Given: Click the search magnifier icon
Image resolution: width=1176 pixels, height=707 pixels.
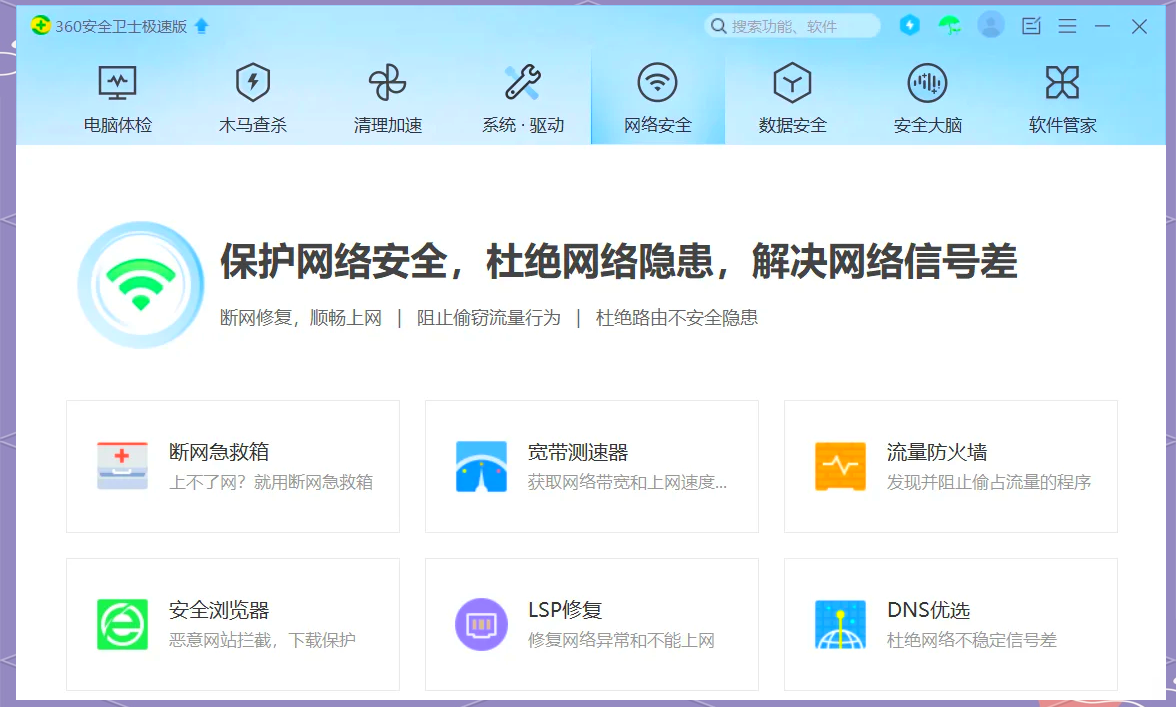Looking at the screenshot, I should click(718, 26).
